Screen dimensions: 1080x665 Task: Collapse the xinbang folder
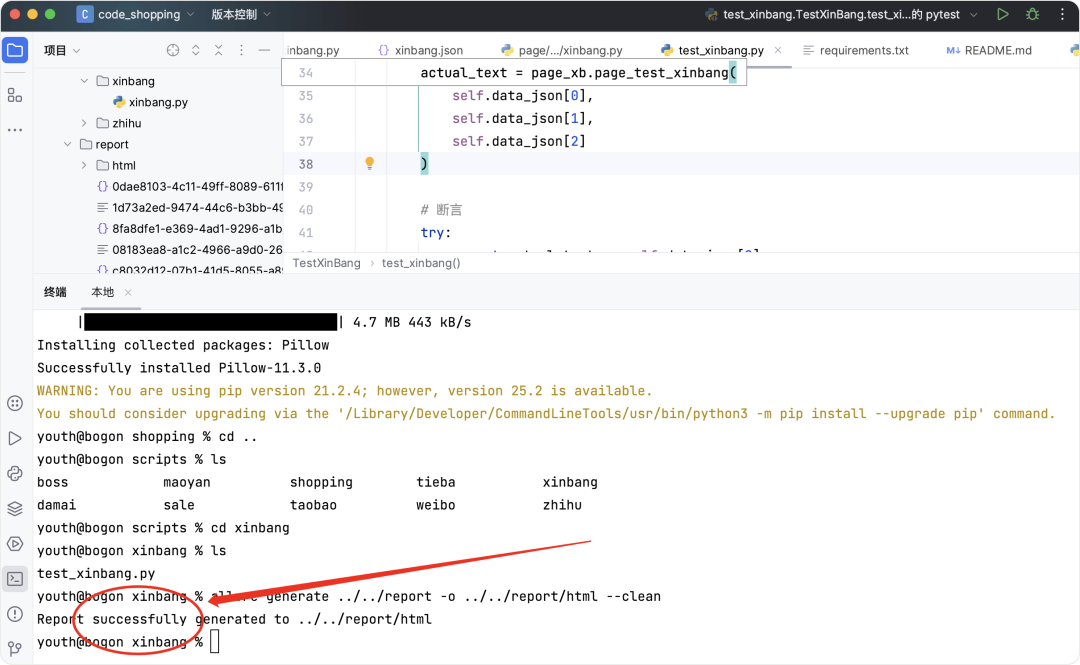click(x=84, y=81)
